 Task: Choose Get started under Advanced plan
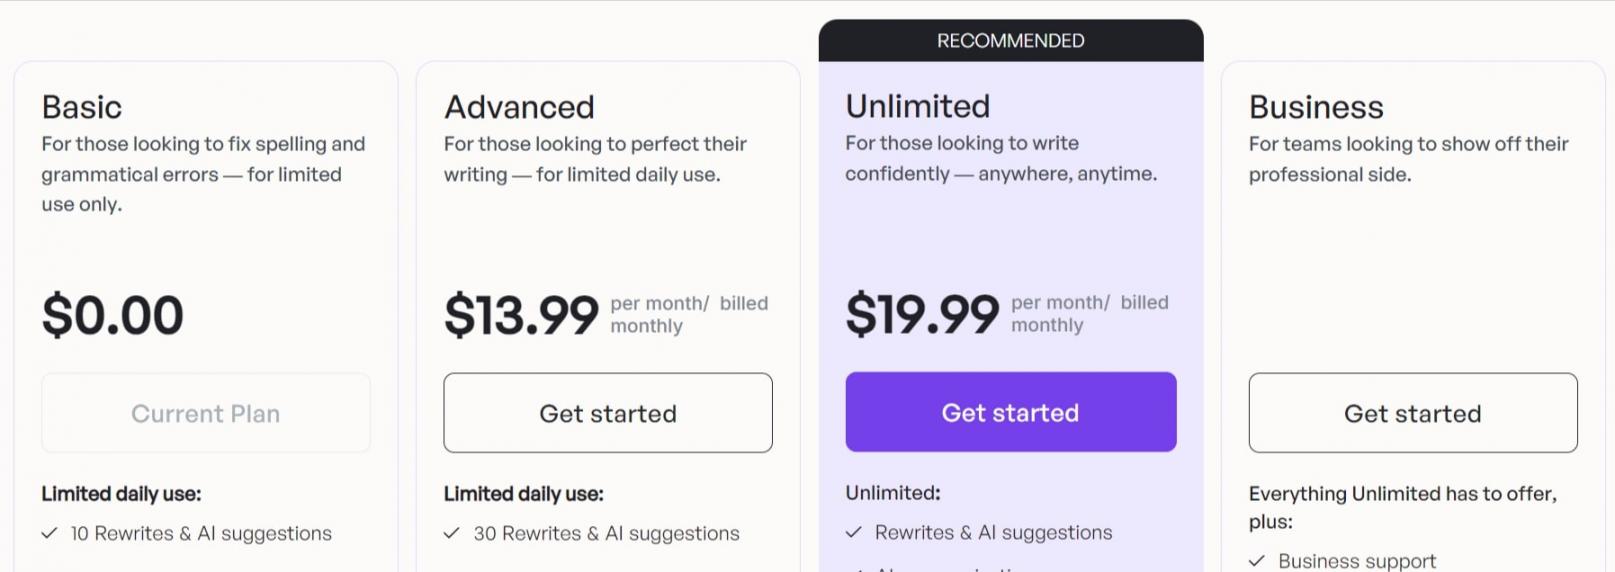click(608, 413)
